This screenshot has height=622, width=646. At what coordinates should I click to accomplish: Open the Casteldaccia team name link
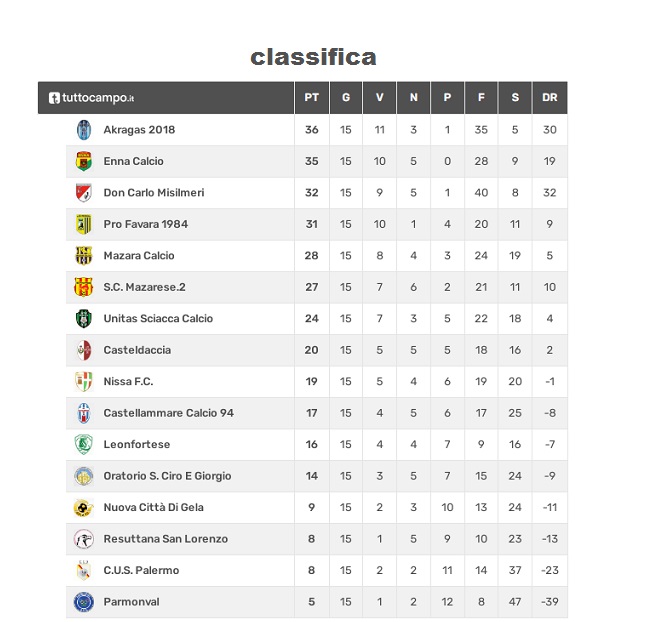(137, 350)
